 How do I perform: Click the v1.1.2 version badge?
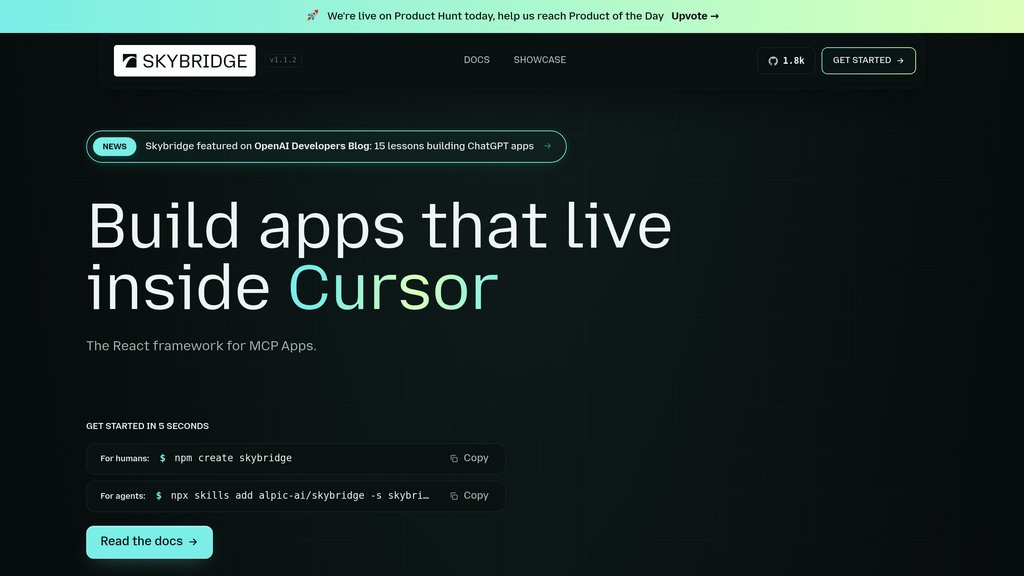(283, 60)
